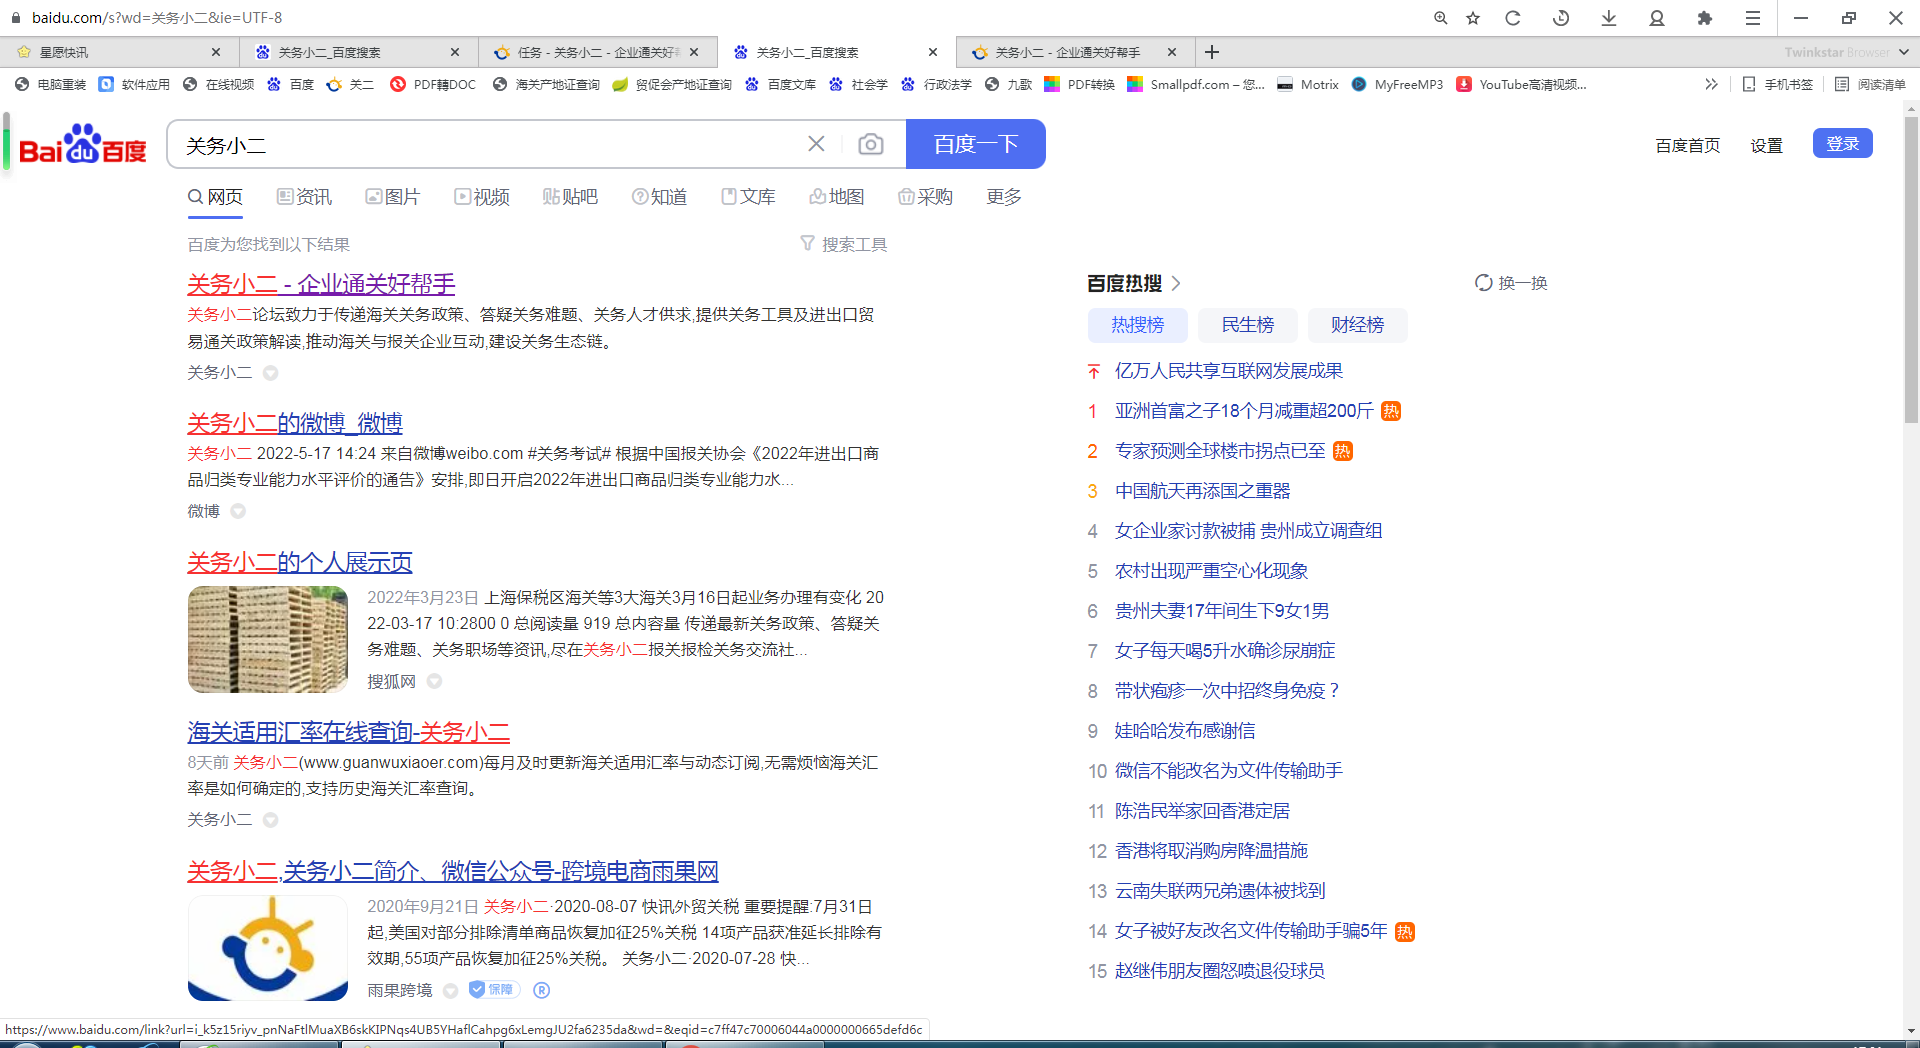Switch to the 视频 tab

(481, 197)
